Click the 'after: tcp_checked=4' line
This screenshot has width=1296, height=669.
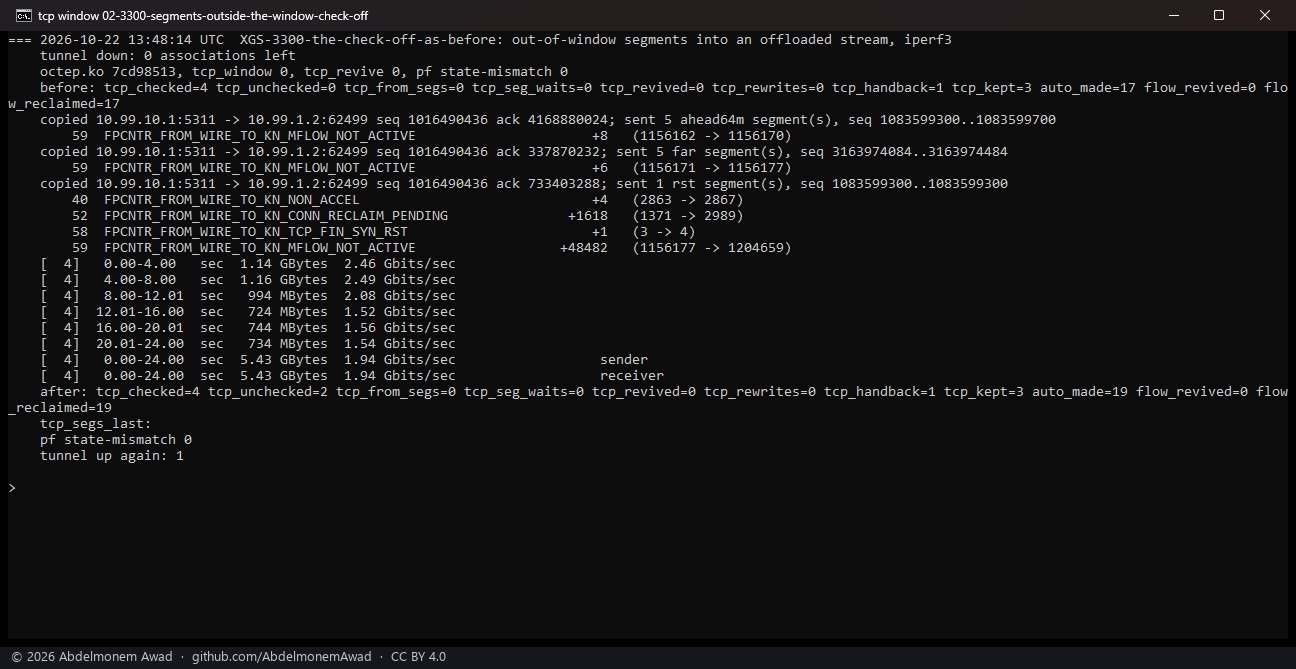[648, 400]
